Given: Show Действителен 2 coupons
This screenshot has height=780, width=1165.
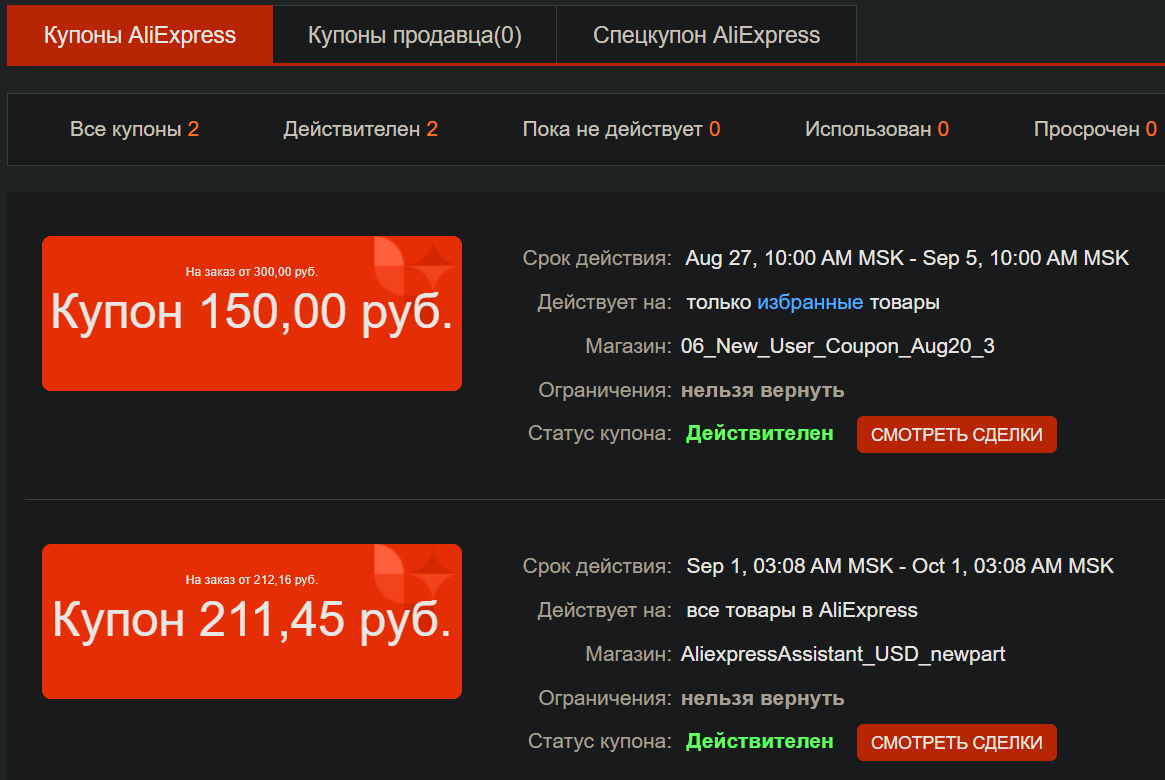Looking at the screenshot, I should 360,129.
